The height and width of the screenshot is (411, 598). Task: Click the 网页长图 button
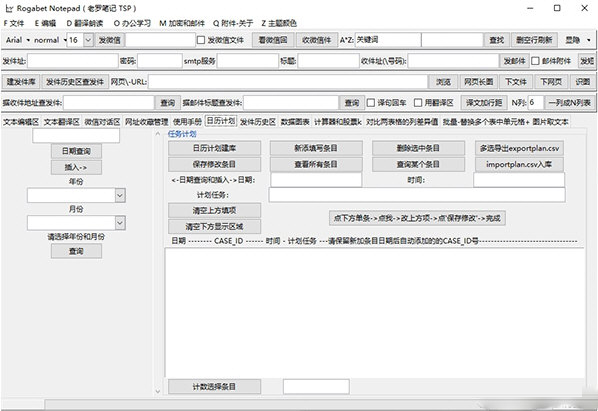tap(478, 82)
